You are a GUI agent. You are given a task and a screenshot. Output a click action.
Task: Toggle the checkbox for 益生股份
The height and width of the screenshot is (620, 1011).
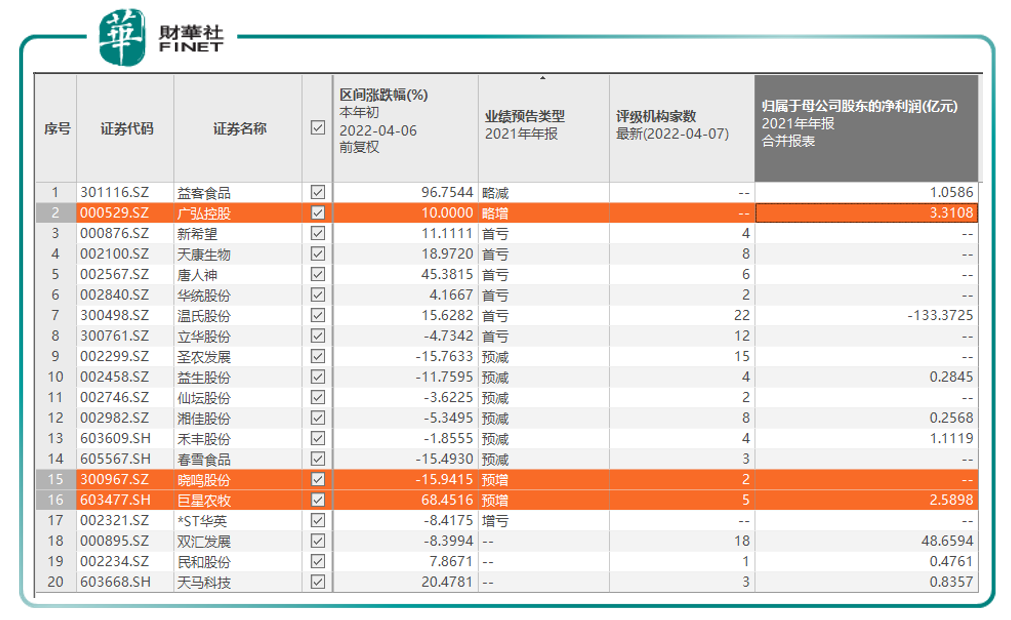click(x=318, y=377)
